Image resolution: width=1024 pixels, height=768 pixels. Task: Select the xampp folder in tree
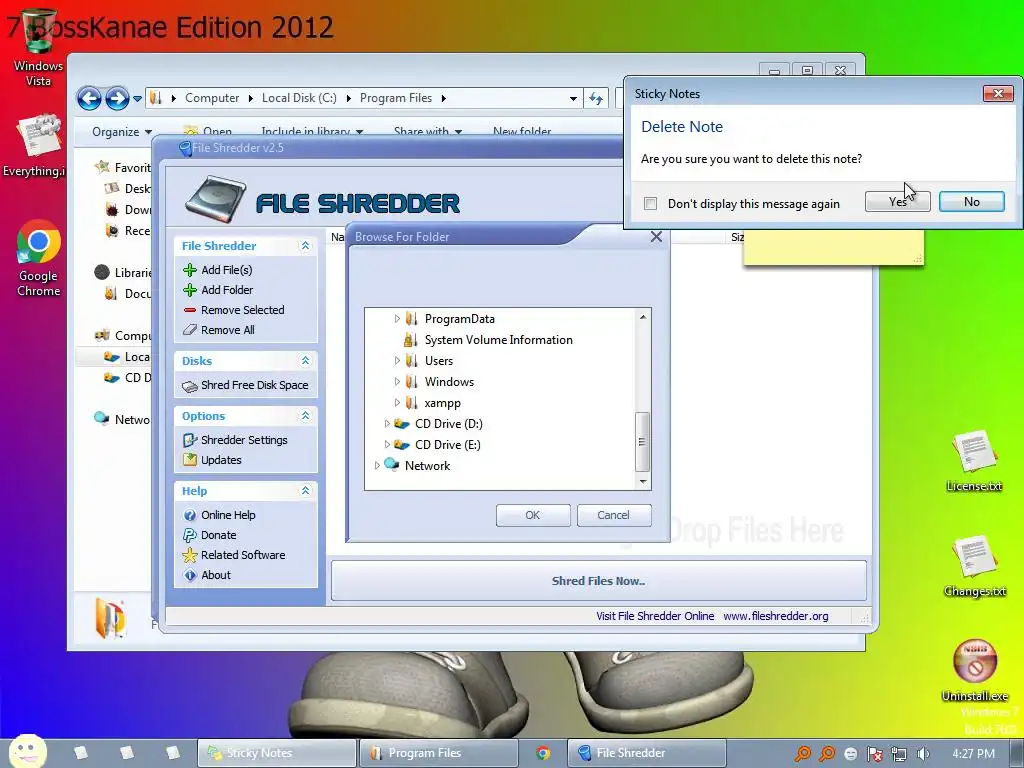pyautogui.click(x=442, y=403)
